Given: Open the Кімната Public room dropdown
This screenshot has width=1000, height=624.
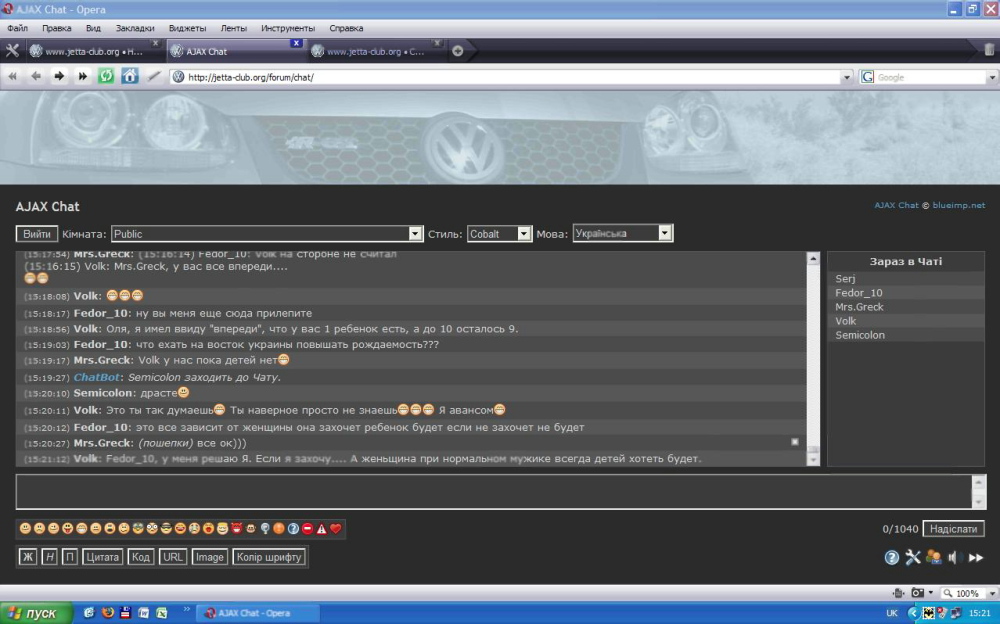Looking at the screenshot, I should (x=267, y=234).
